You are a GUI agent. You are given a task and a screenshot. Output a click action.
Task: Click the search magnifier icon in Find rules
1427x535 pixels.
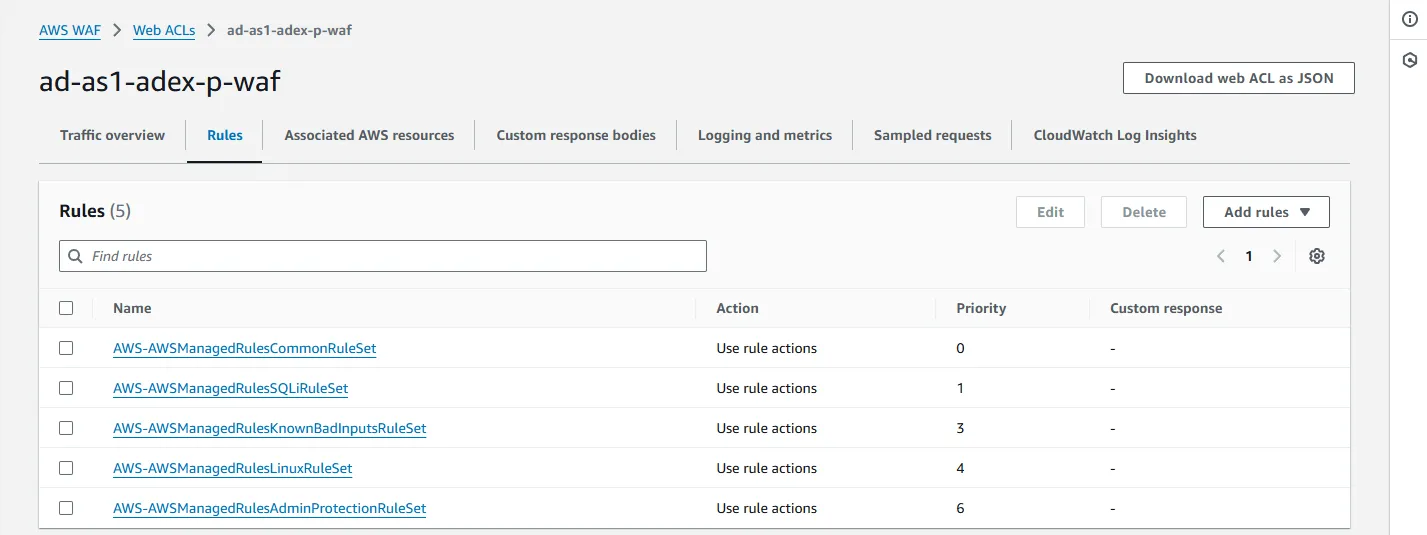pos(76,256)
